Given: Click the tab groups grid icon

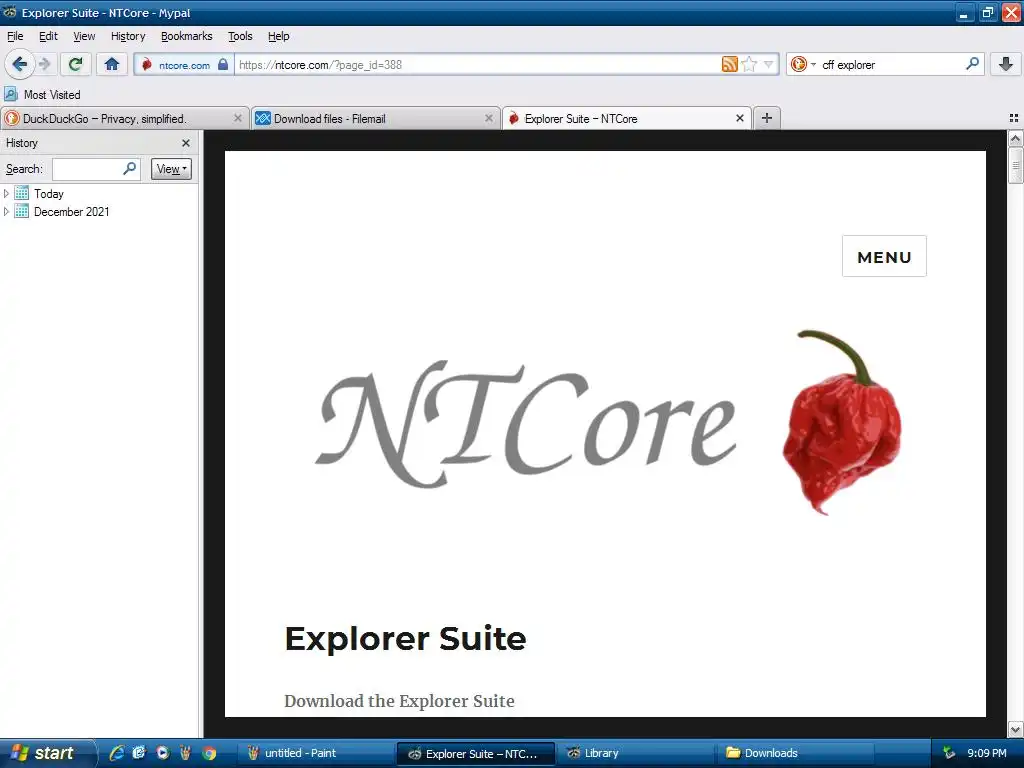Looking at the screenshot, I should (1014, 118).
